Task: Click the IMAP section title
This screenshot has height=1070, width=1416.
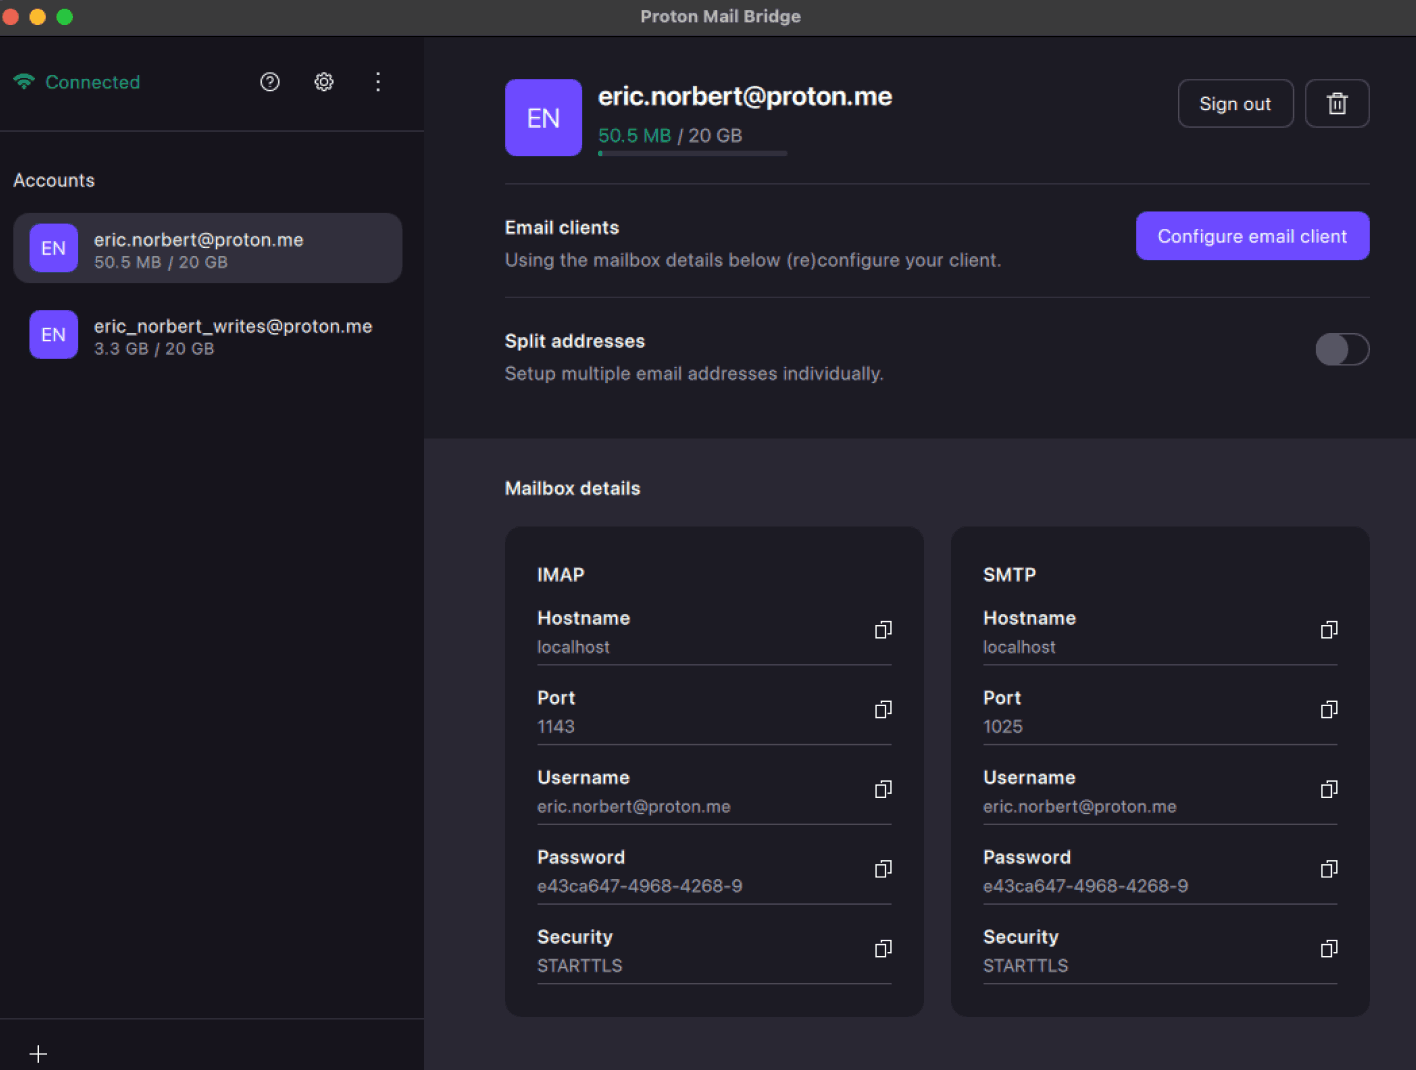Action: coord(560,575)
